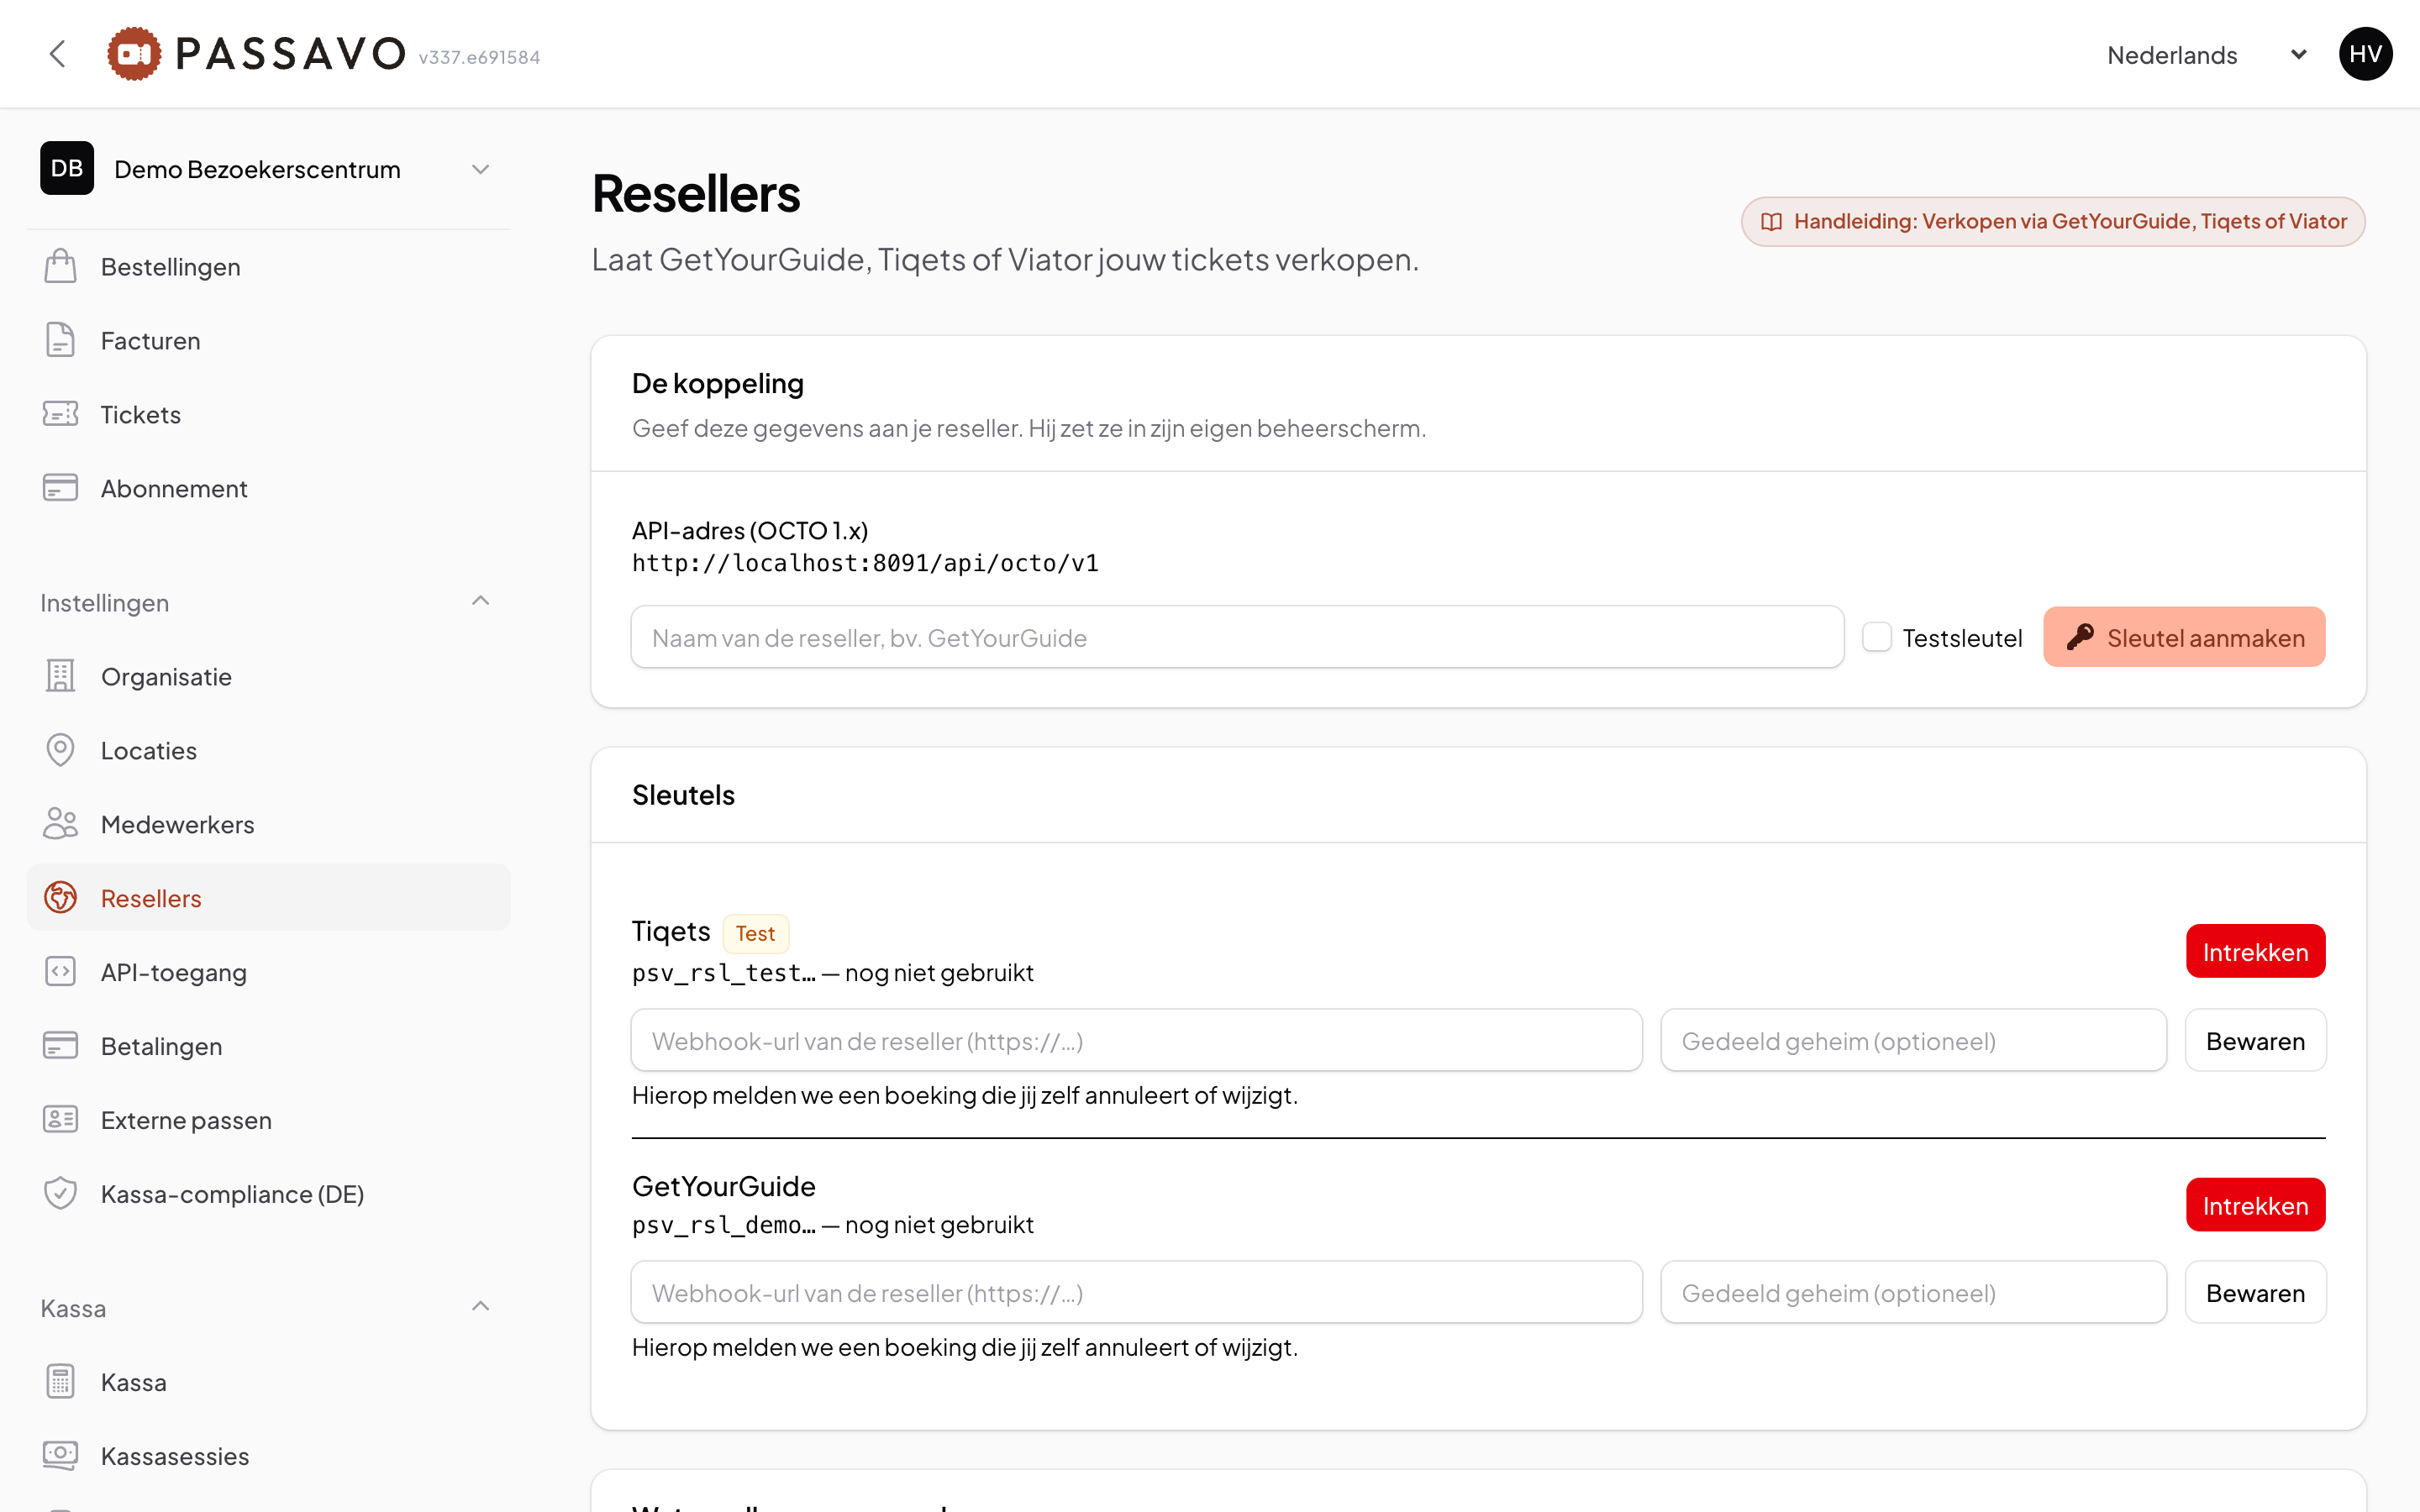The image size is (2420, 1512).
Task: Click the Organisatie building icon
Action: (x=60, y=676)
